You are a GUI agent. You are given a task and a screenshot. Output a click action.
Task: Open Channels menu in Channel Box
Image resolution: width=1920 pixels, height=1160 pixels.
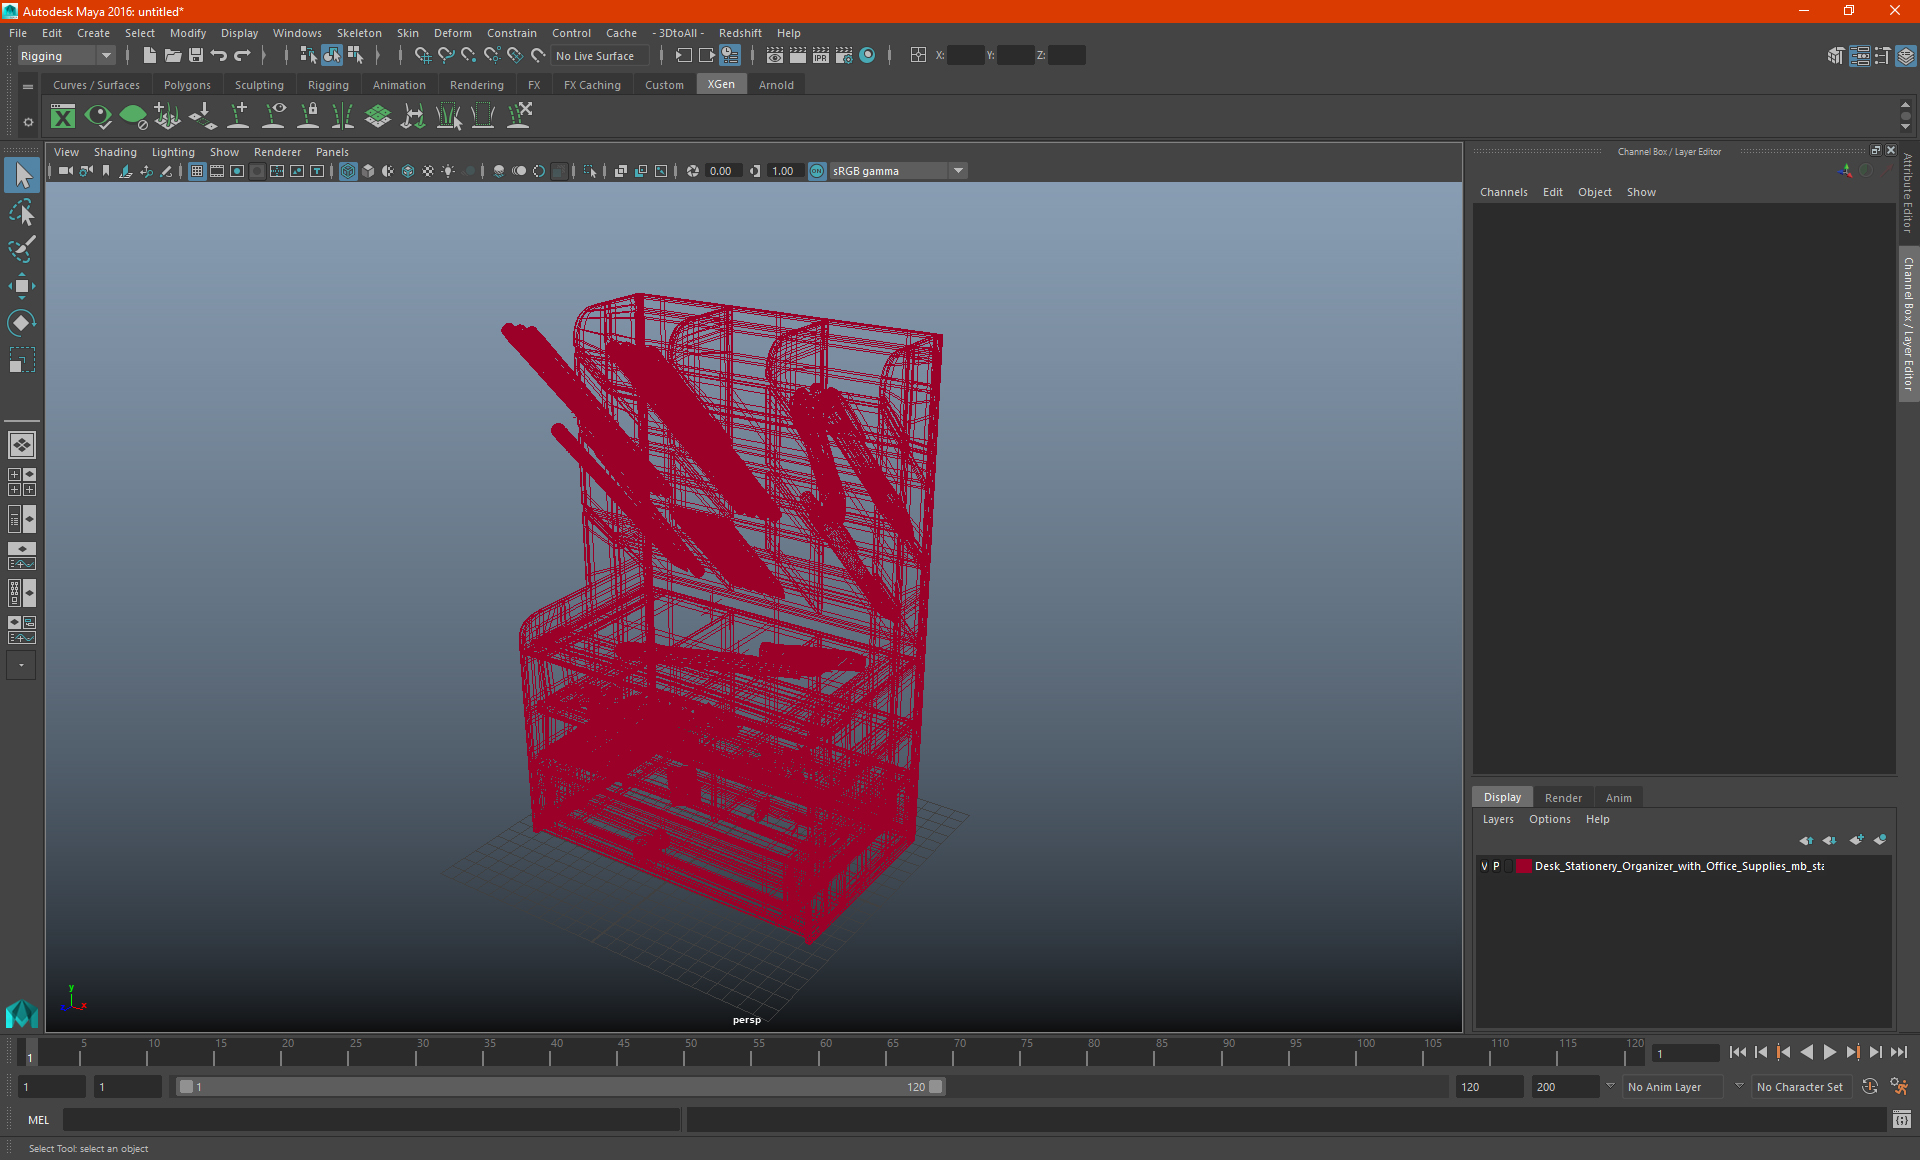coord(1503,192)
